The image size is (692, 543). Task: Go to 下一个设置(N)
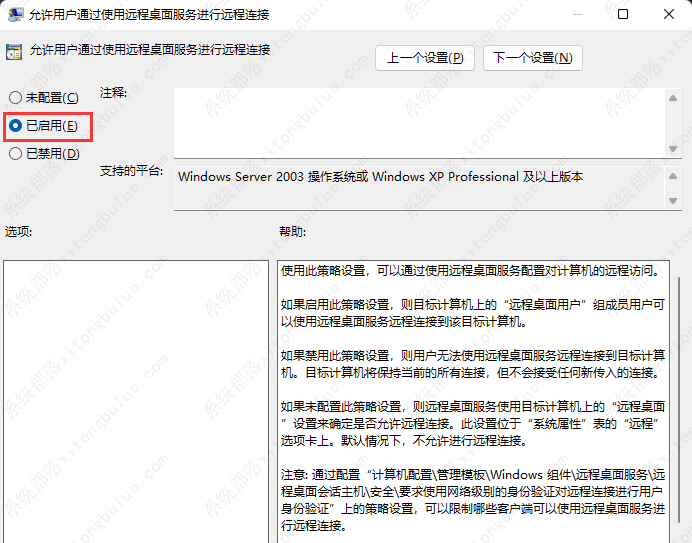coord(532,58)
